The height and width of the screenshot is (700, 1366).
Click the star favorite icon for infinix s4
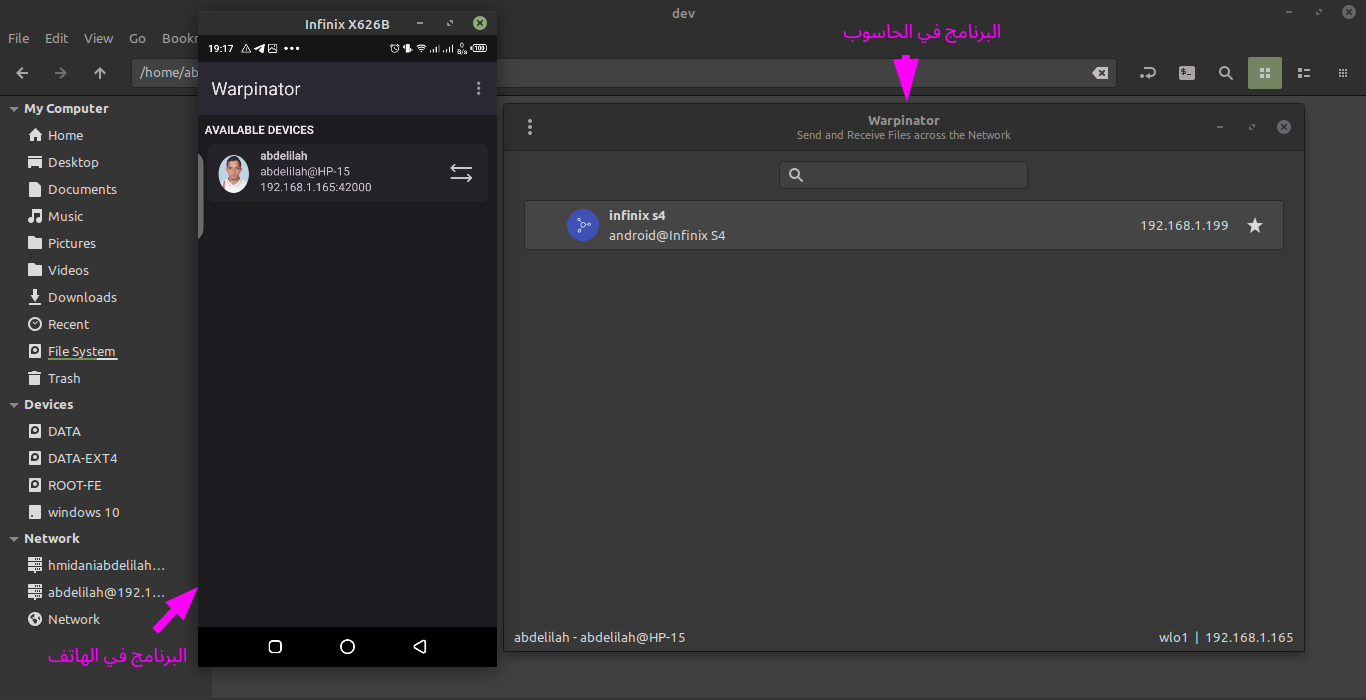[x=1254, y=226]
